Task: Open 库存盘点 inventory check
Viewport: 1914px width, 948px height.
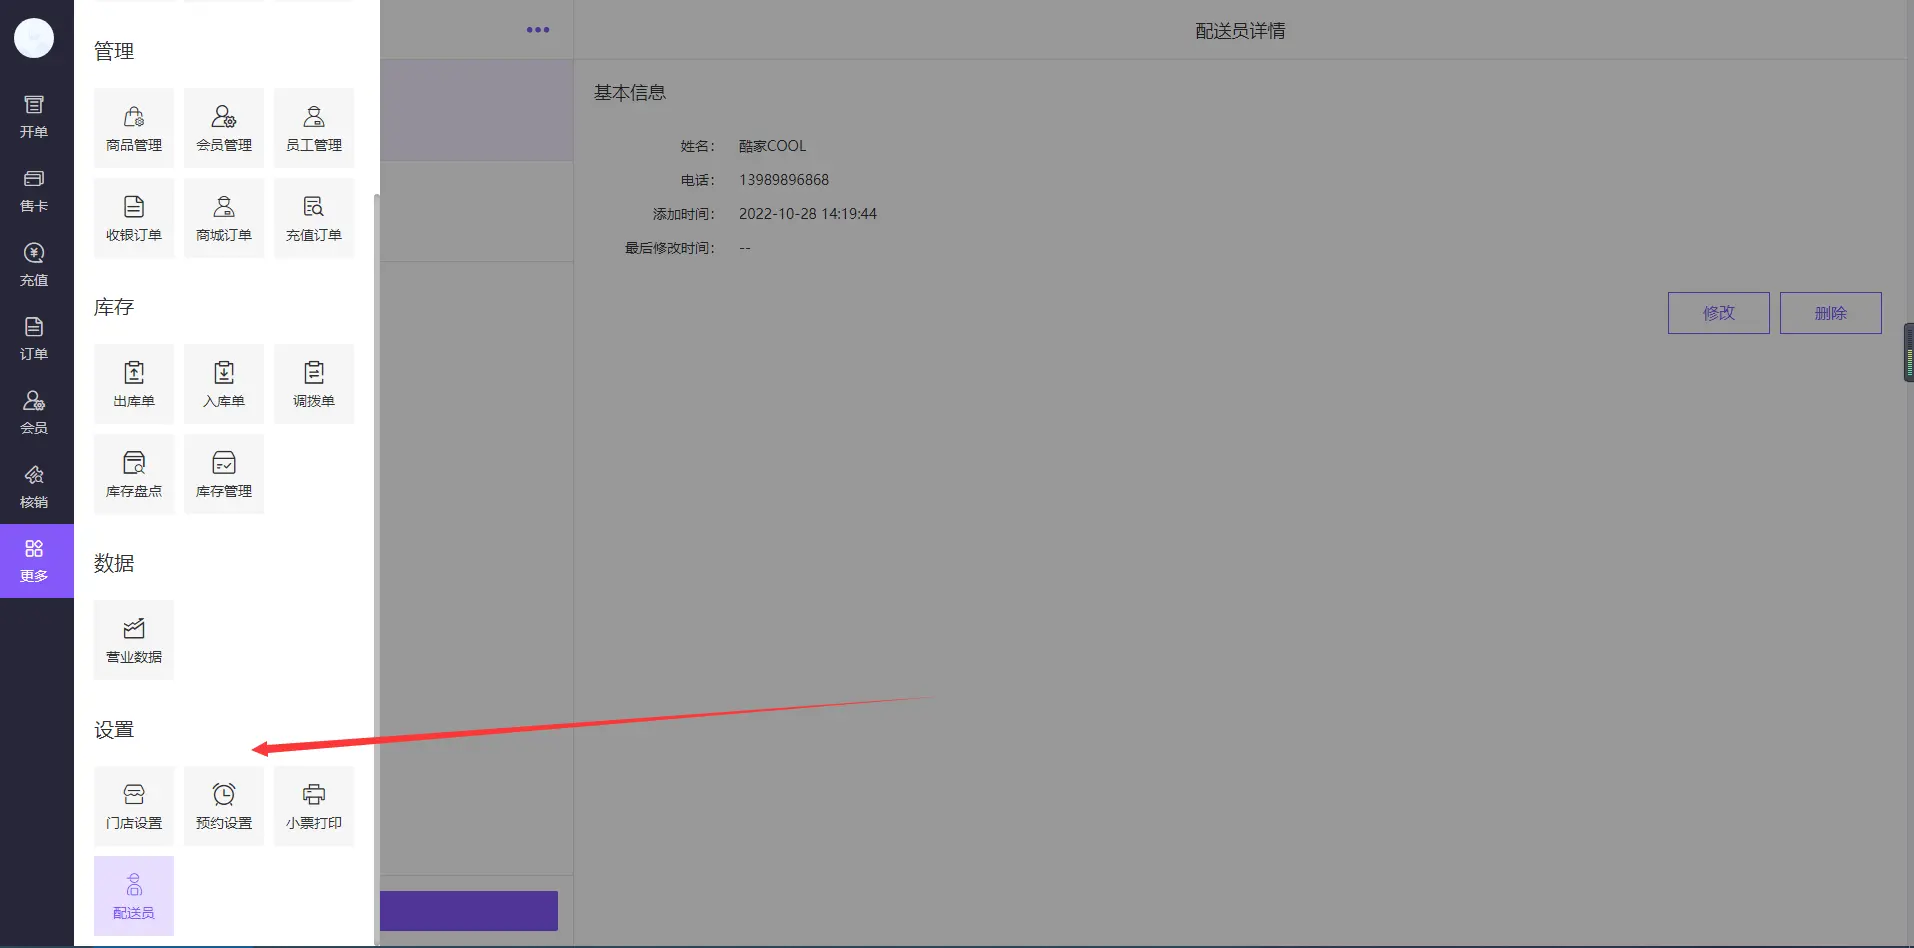Action: [134, 474]
